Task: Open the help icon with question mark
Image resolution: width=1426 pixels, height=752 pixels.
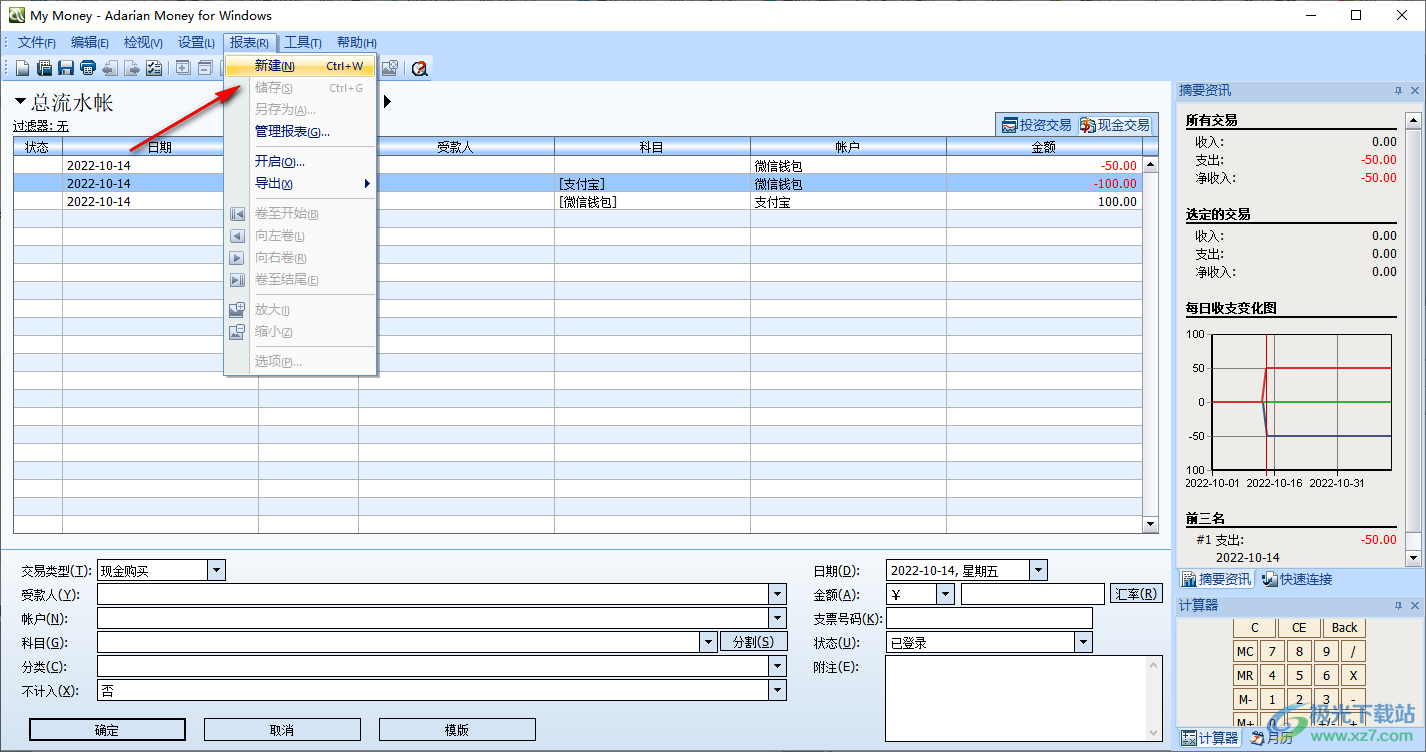Action: pos(420,68)
